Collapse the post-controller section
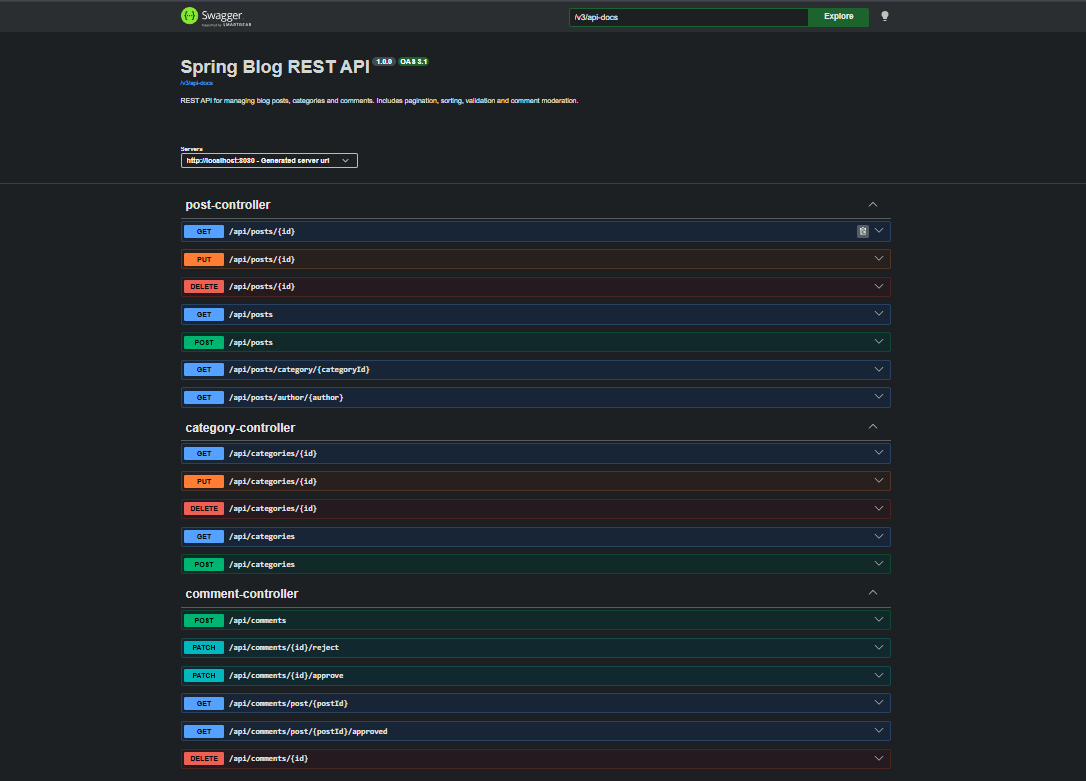The width and height of the screenshot is (1086, 781). tap(873, 204)
